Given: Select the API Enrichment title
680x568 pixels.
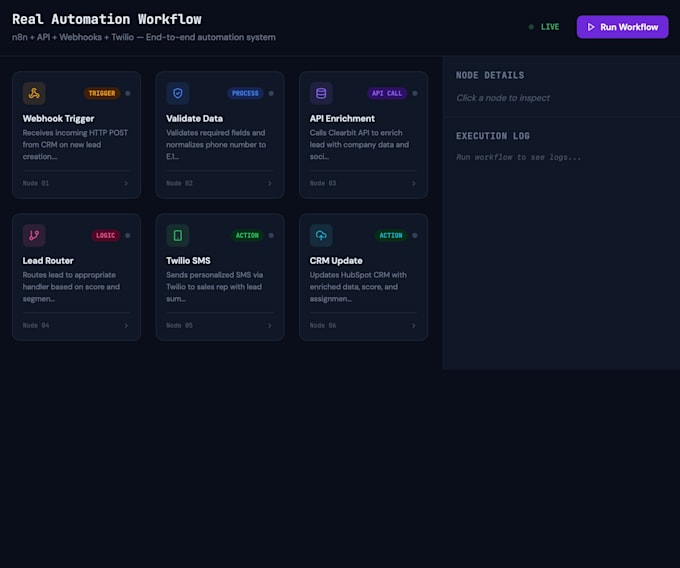Looking at the screenshot, I should point(342,118).
